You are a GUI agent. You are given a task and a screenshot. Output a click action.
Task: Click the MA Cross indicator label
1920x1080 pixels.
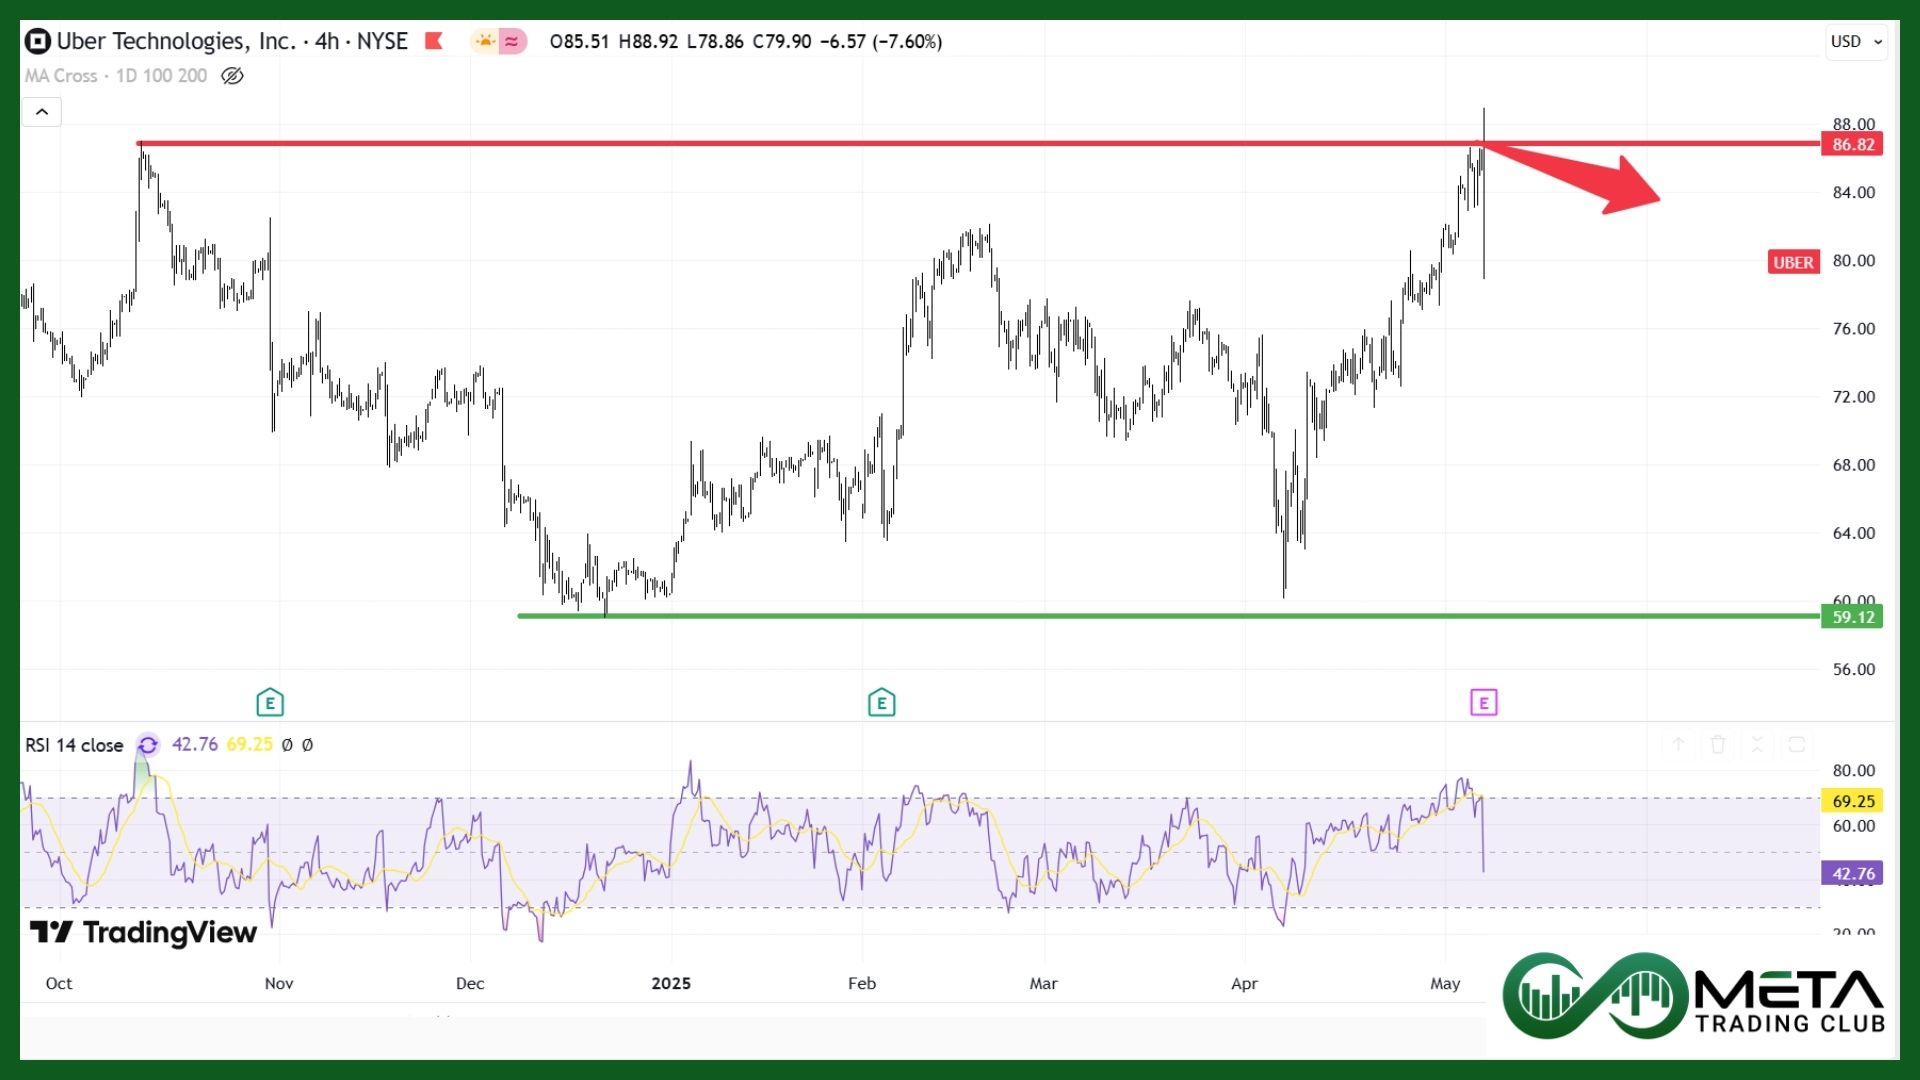(115, 76)
